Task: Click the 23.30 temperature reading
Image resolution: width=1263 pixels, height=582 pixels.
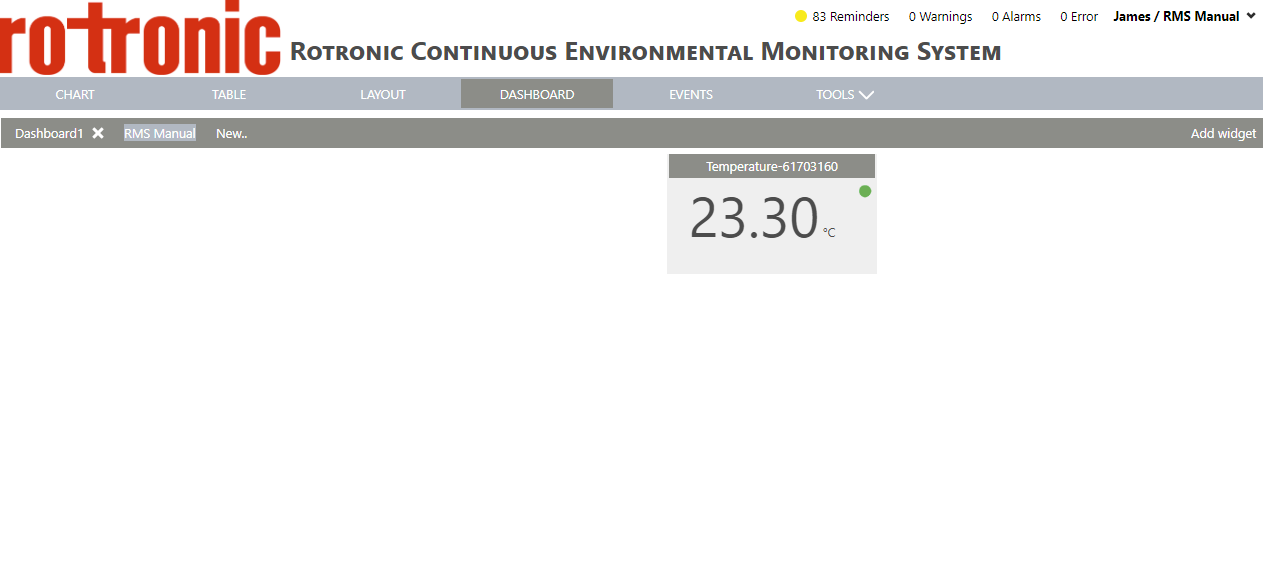Action: click(x=754, y=218)
